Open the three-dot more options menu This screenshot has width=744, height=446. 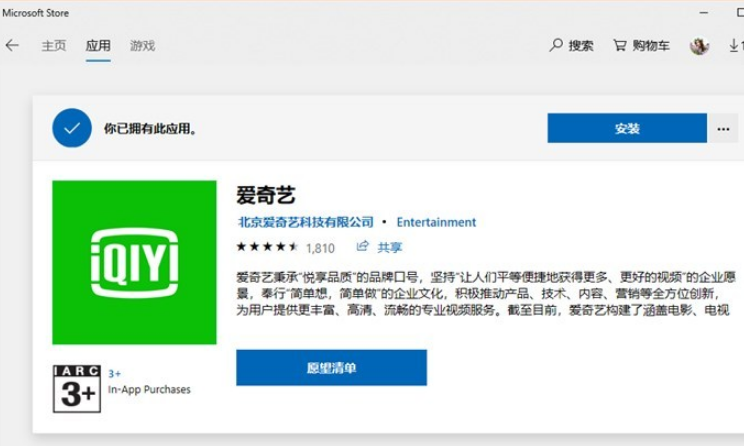click(x=723, y=129)
